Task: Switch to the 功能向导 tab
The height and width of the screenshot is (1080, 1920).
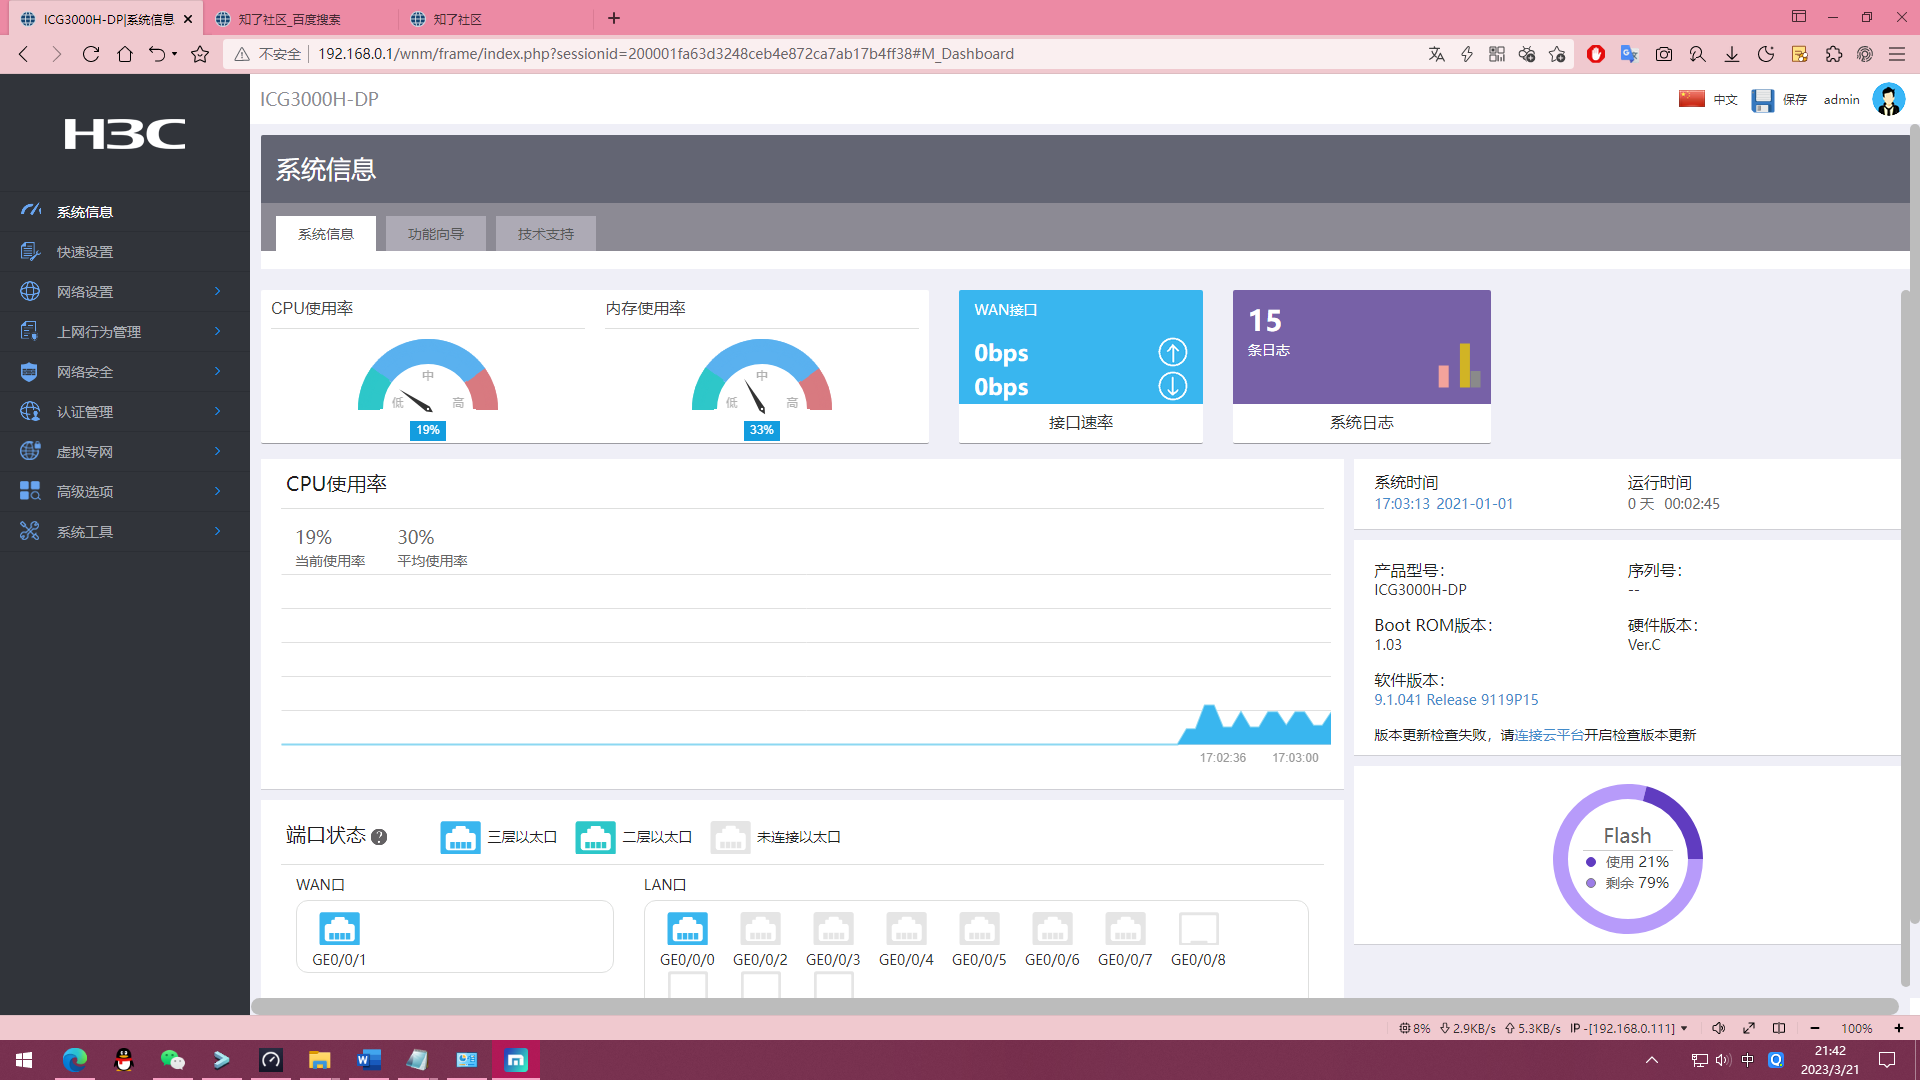Action: [436, 234]
